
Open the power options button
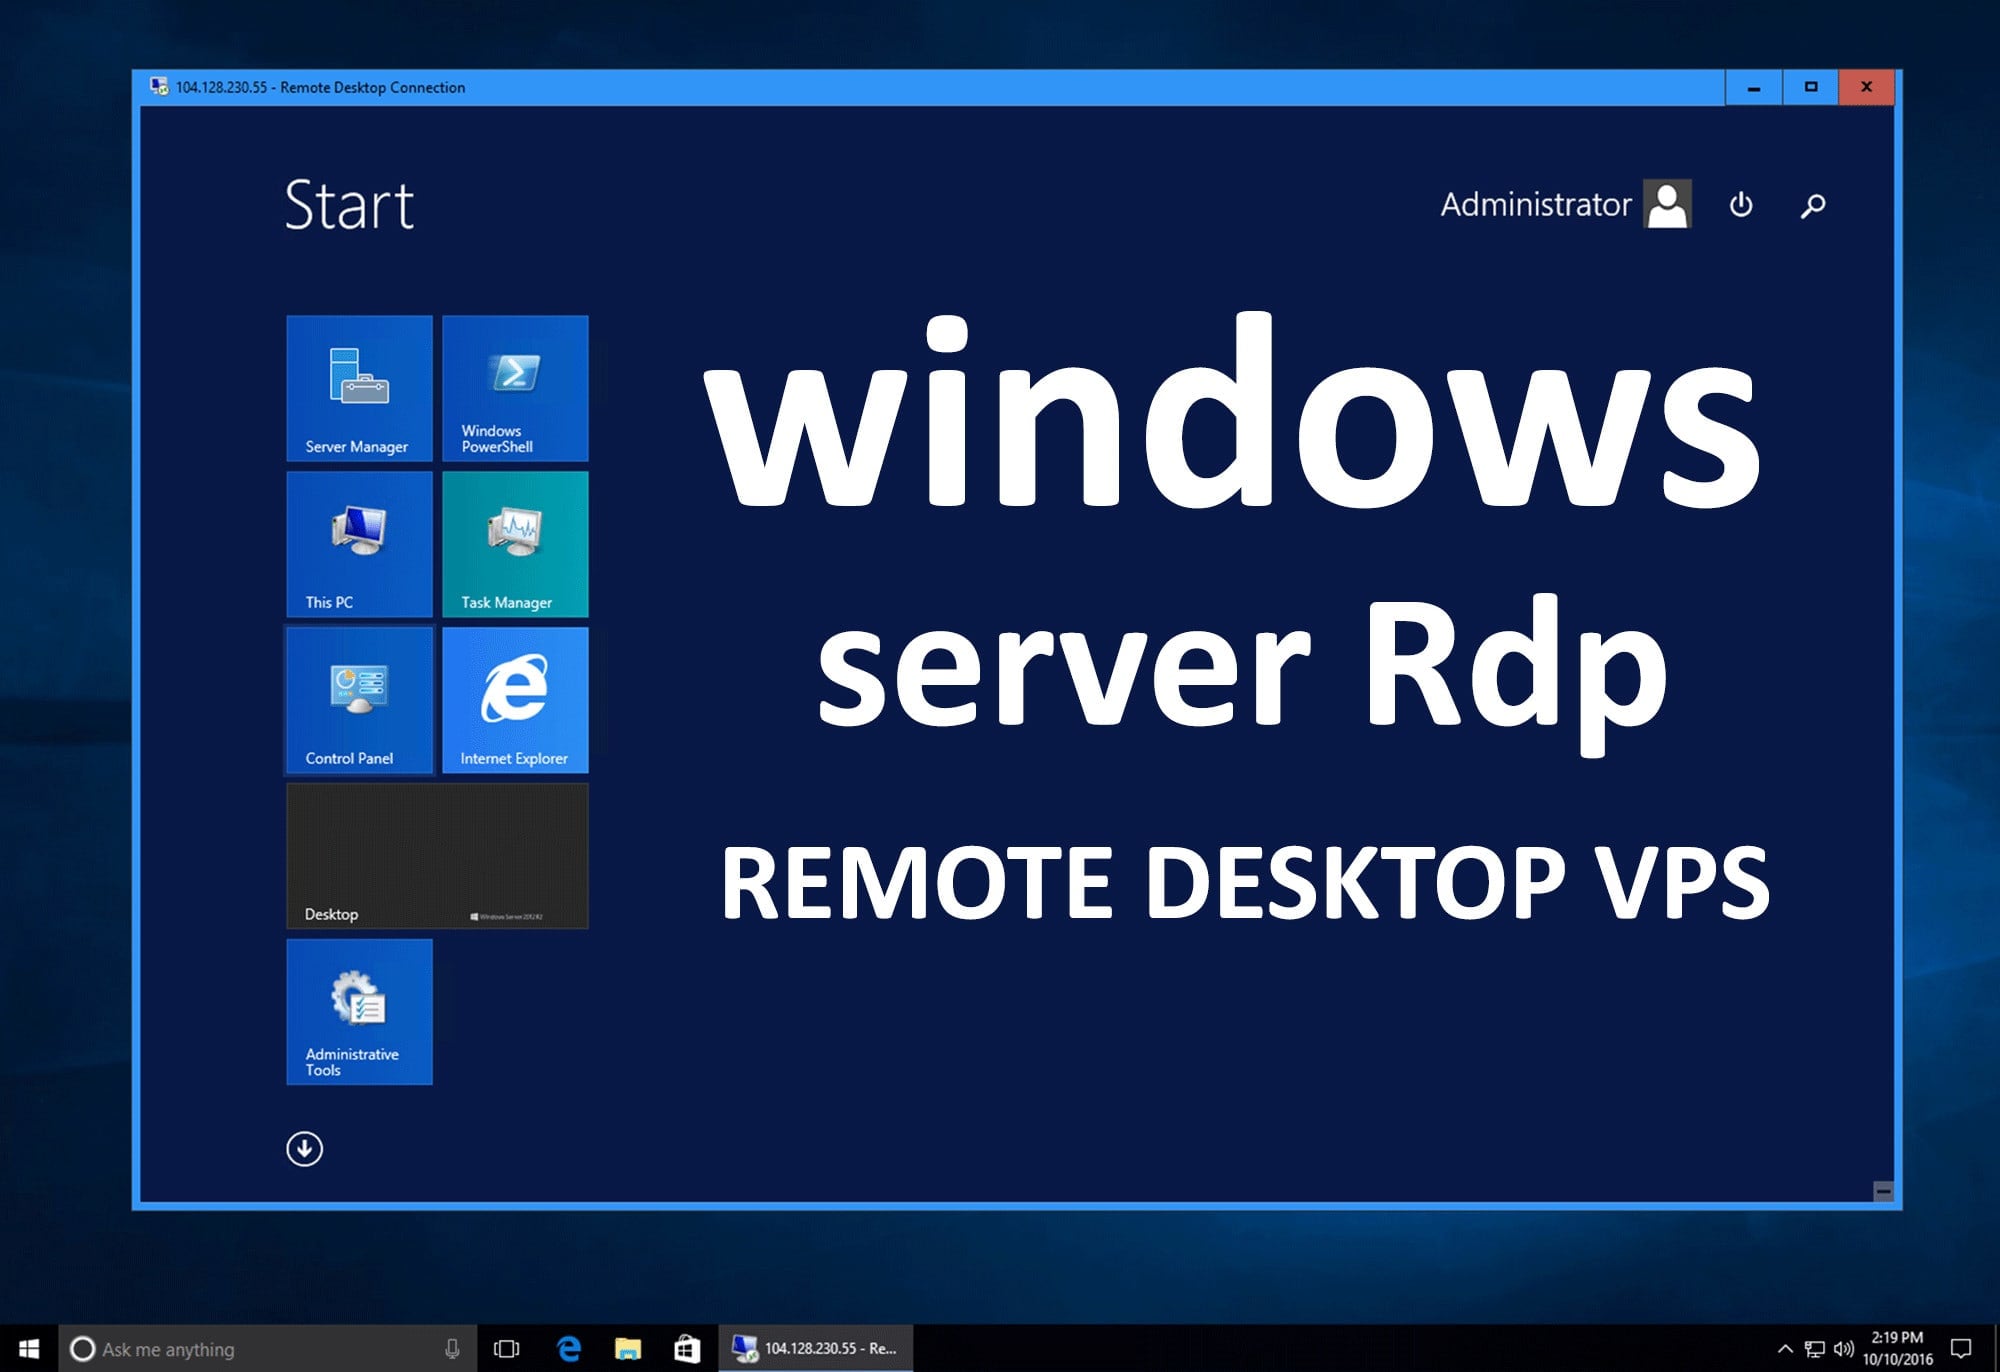[1740, 204]
